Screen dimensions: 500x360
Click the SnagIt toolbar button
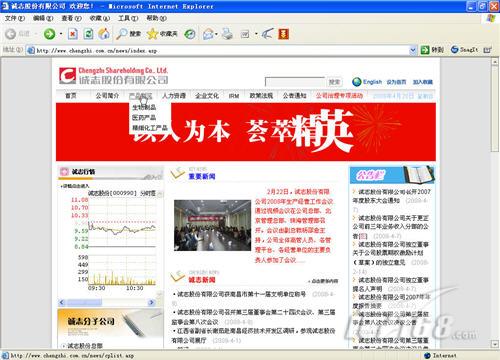(x=465, y=50)
